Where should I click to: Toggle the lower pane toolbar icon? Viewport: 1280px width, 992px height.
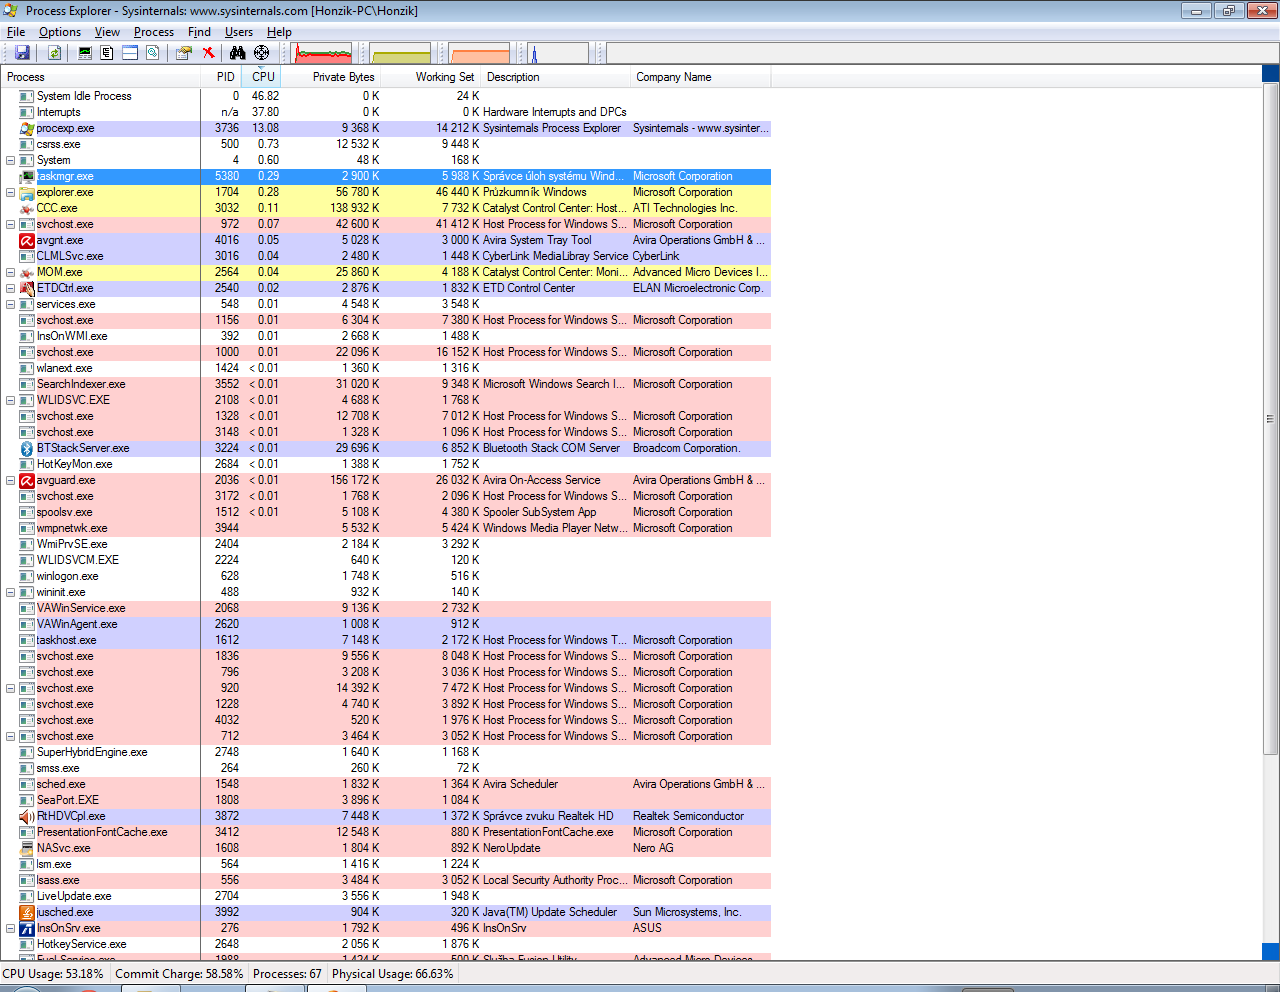click(130, 53)
